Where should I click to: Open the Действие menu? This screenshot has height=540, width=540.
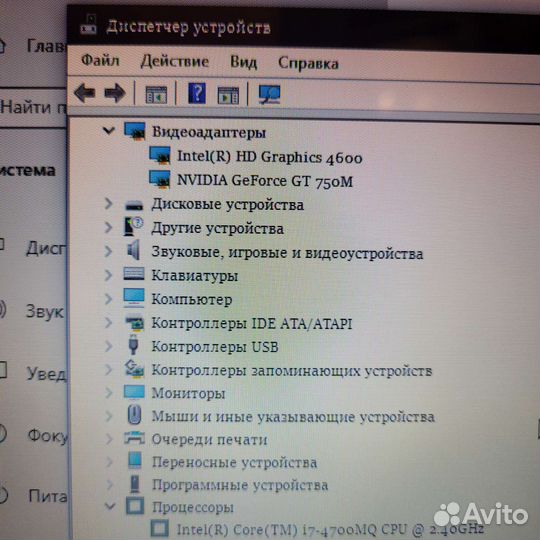175,62
